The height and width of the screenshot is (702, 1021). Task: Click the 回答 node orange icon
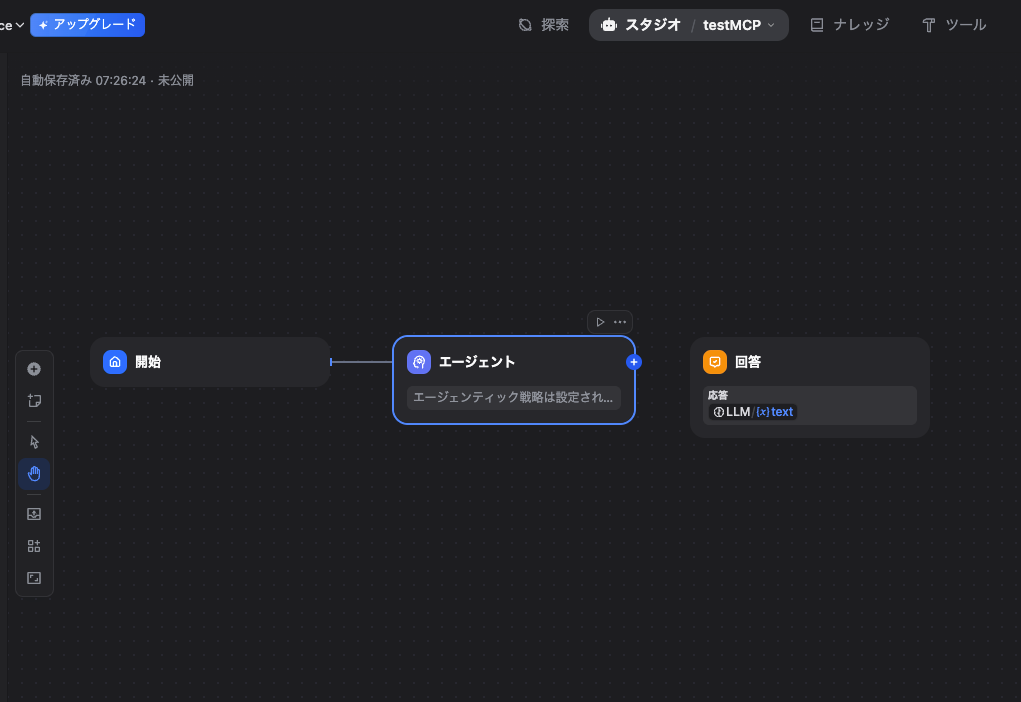coord(715,362)
